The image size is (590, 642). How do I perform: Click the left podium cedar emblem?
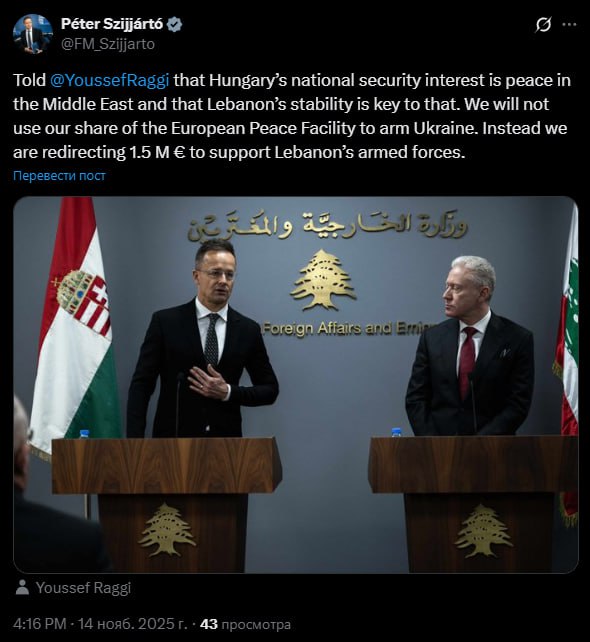click(167, 529)
